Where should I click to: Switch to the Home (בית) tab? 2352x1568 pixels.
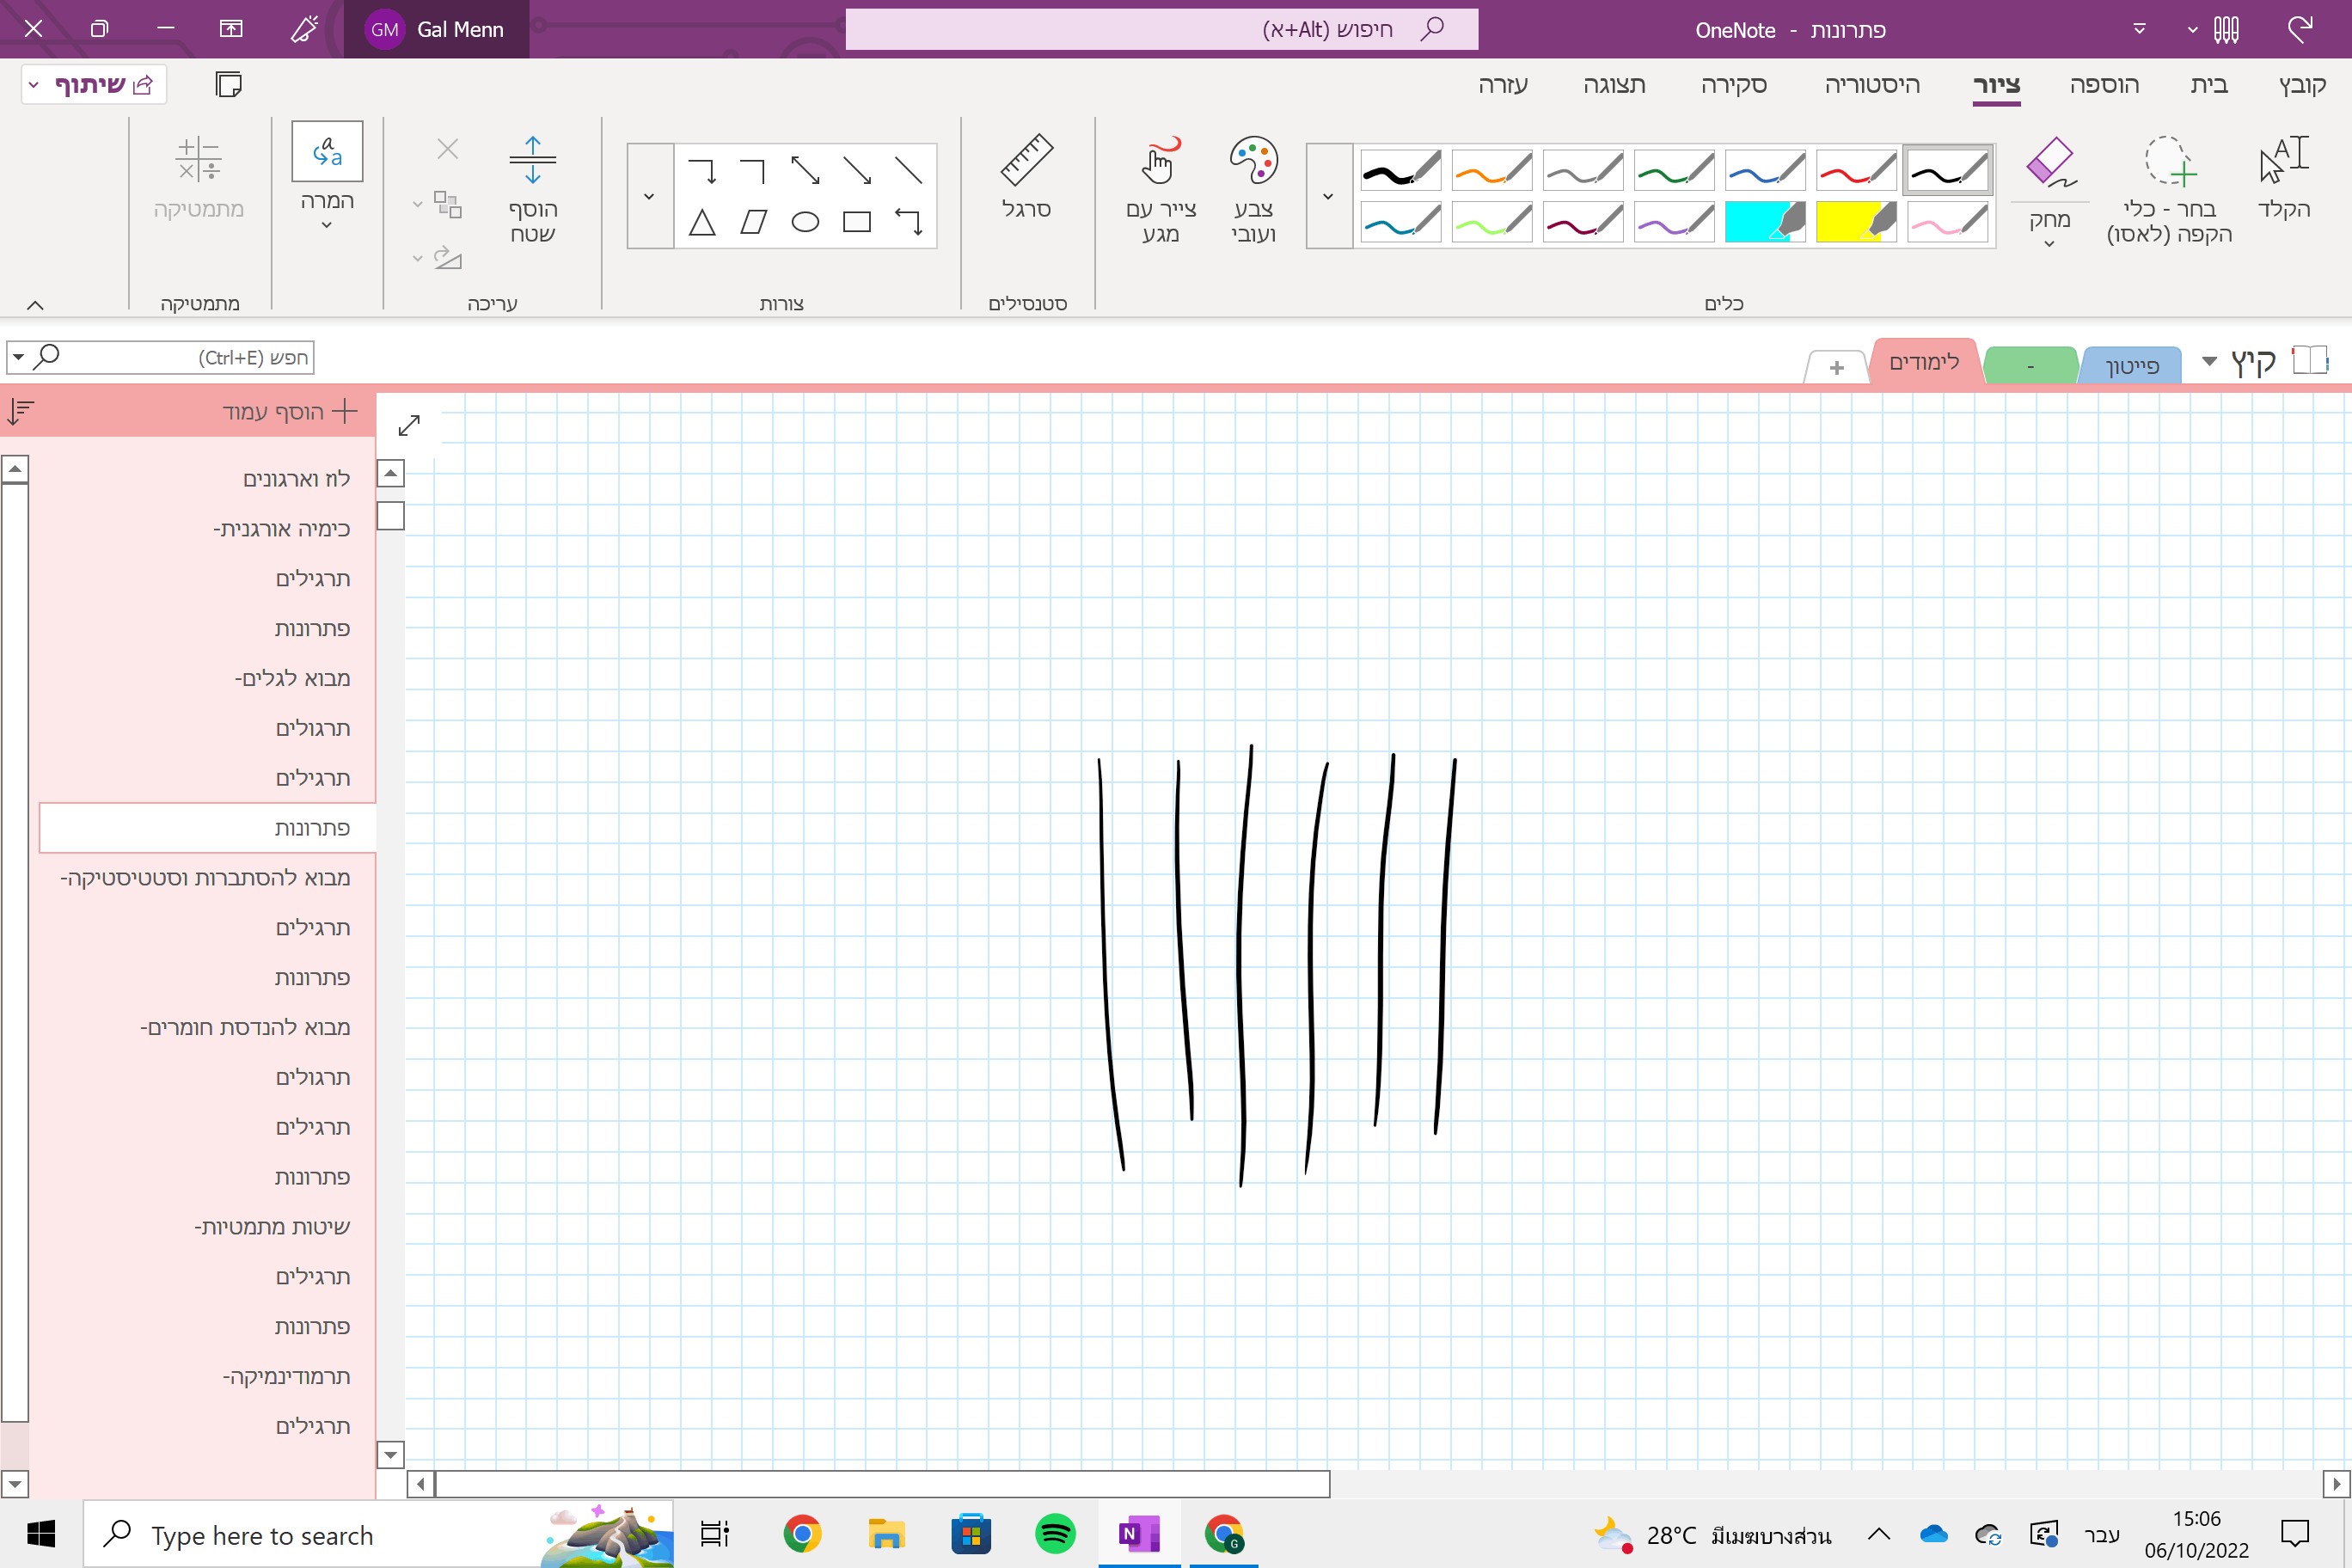pyautogui.click(x=2209, y=85)
